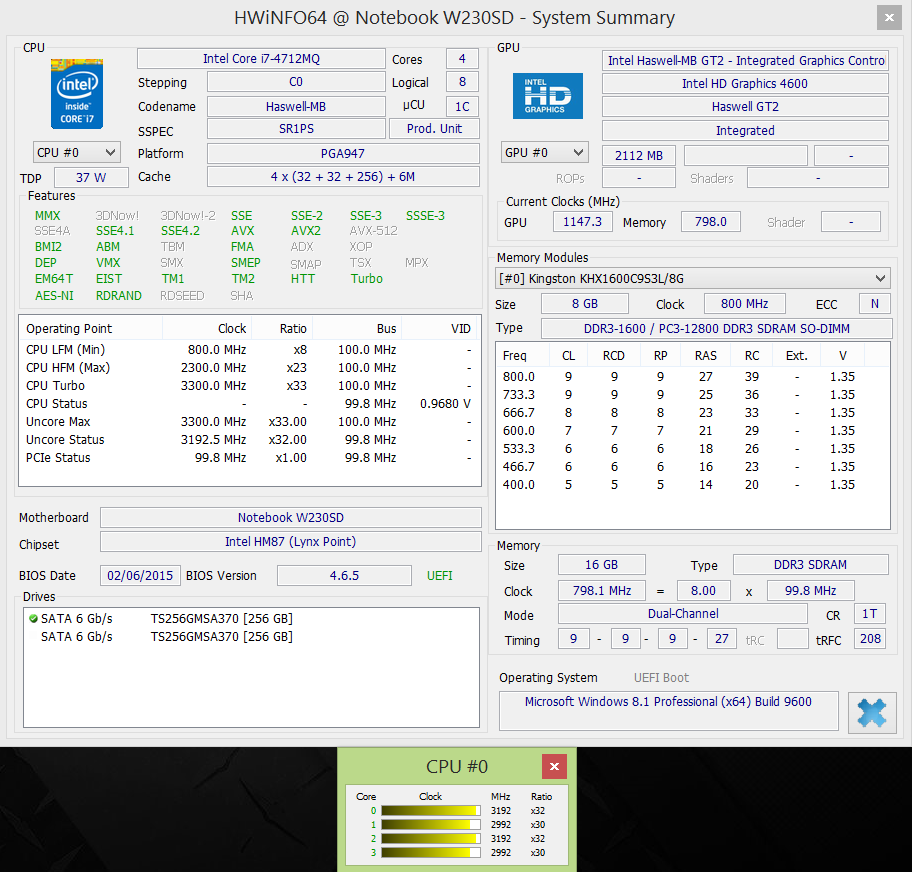The height and width of the screenshot is (872, 912).
Task: Click the memory clock 798.1 MHz field
Action: [602, 590]
